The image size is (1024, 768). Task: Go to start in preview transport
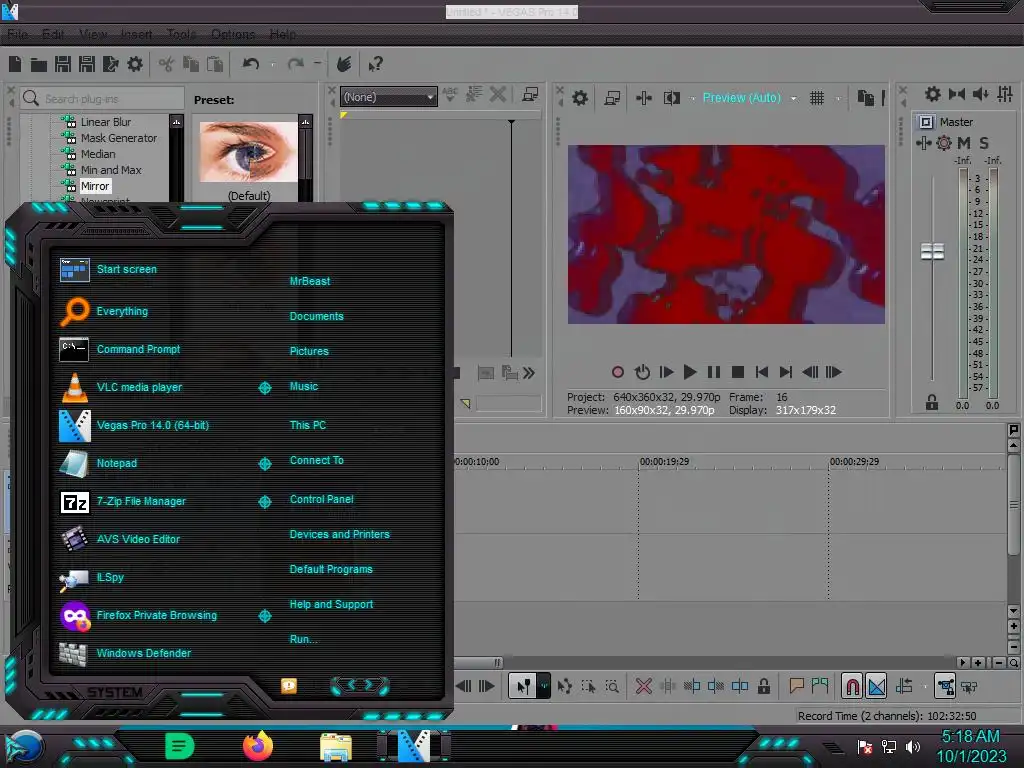(761, 372)
